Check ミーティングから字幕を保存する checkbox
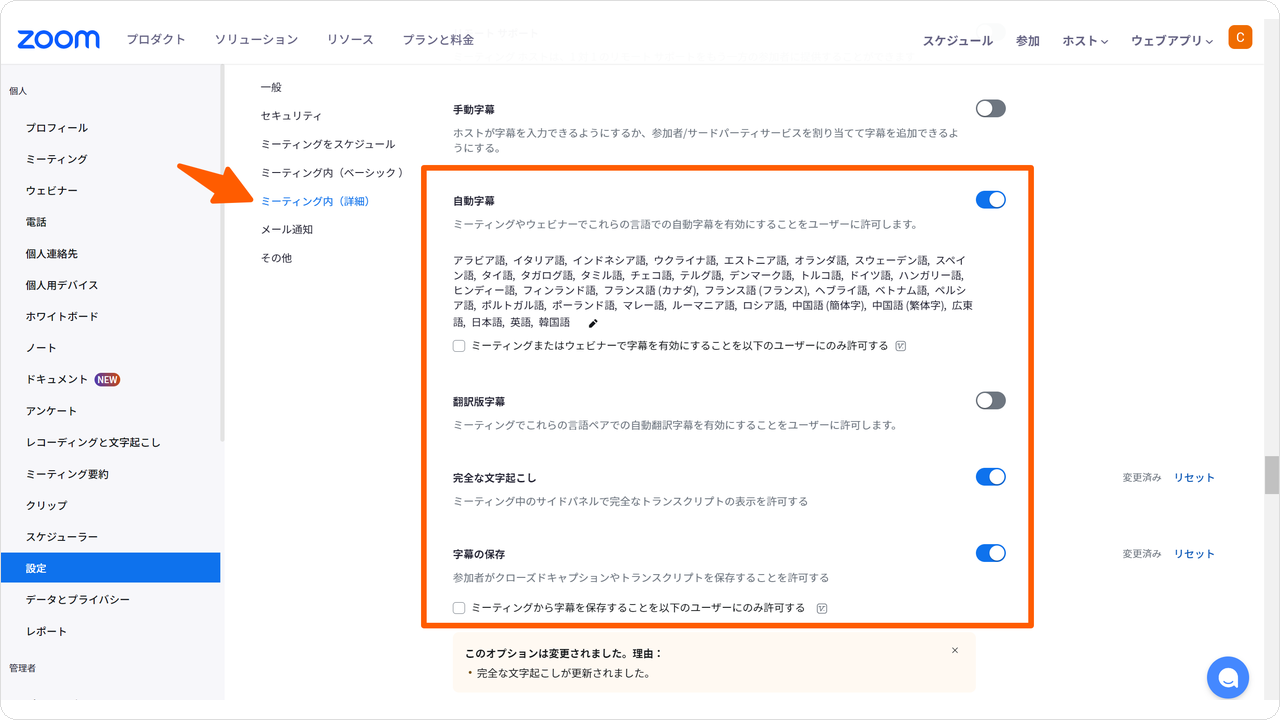This screenshot has height=720, width=1280. click(x=459, y=608)
